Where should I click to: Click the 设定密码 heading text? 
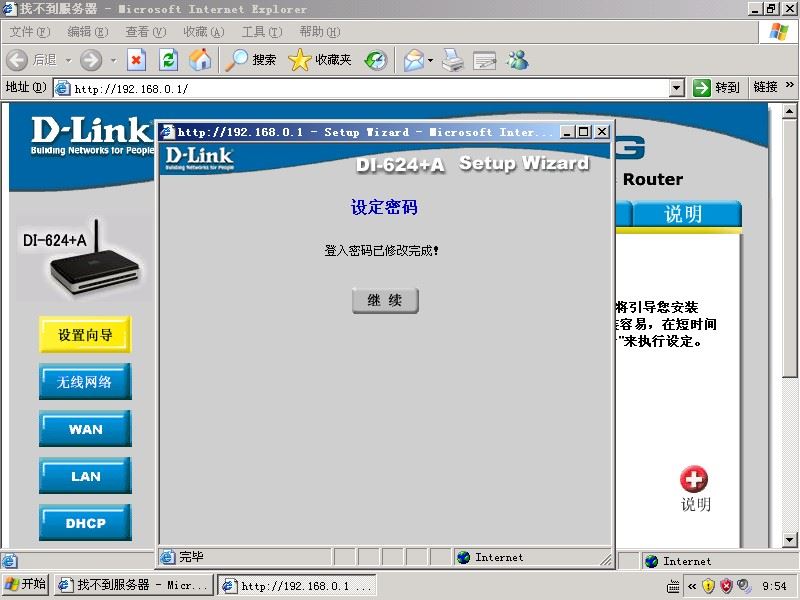pos(384,207)
